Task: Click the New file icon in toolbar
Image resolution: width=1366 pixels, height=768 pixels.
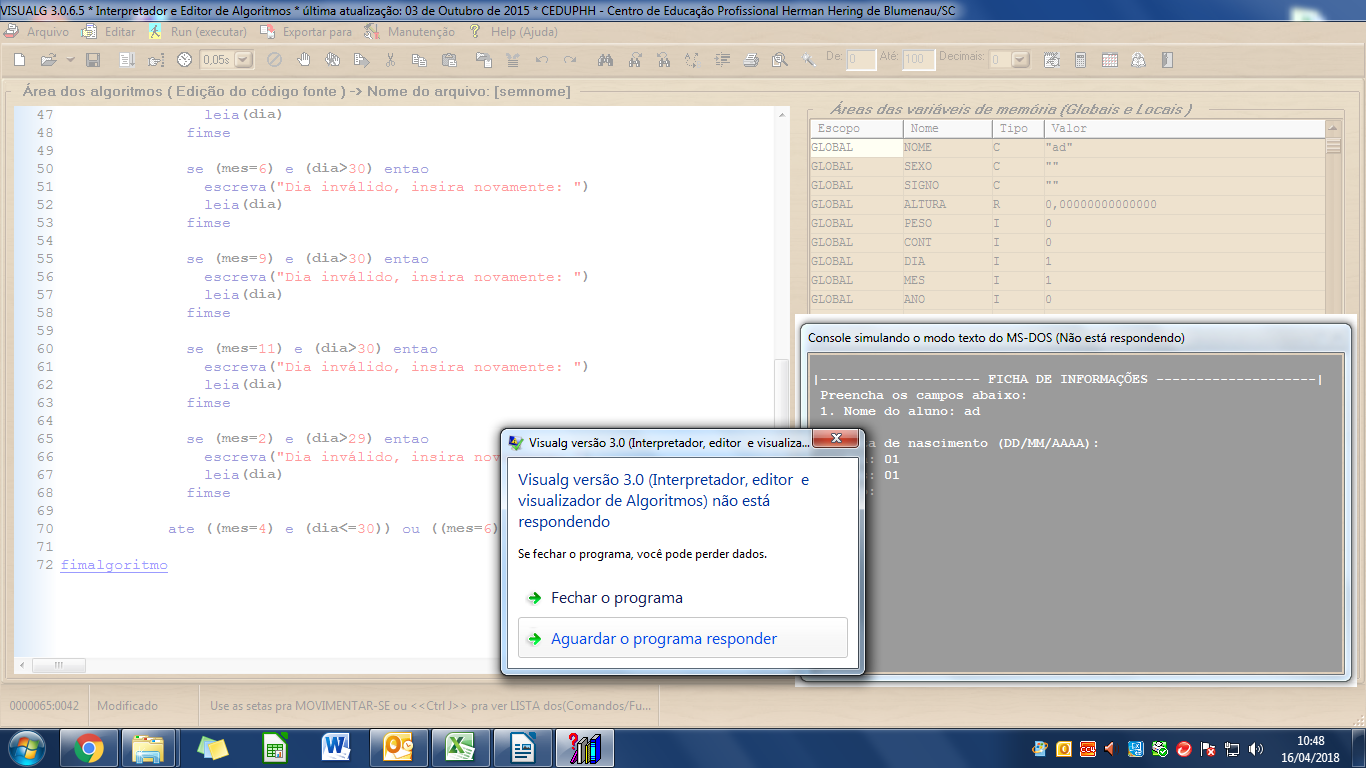Action: (20, 60)
